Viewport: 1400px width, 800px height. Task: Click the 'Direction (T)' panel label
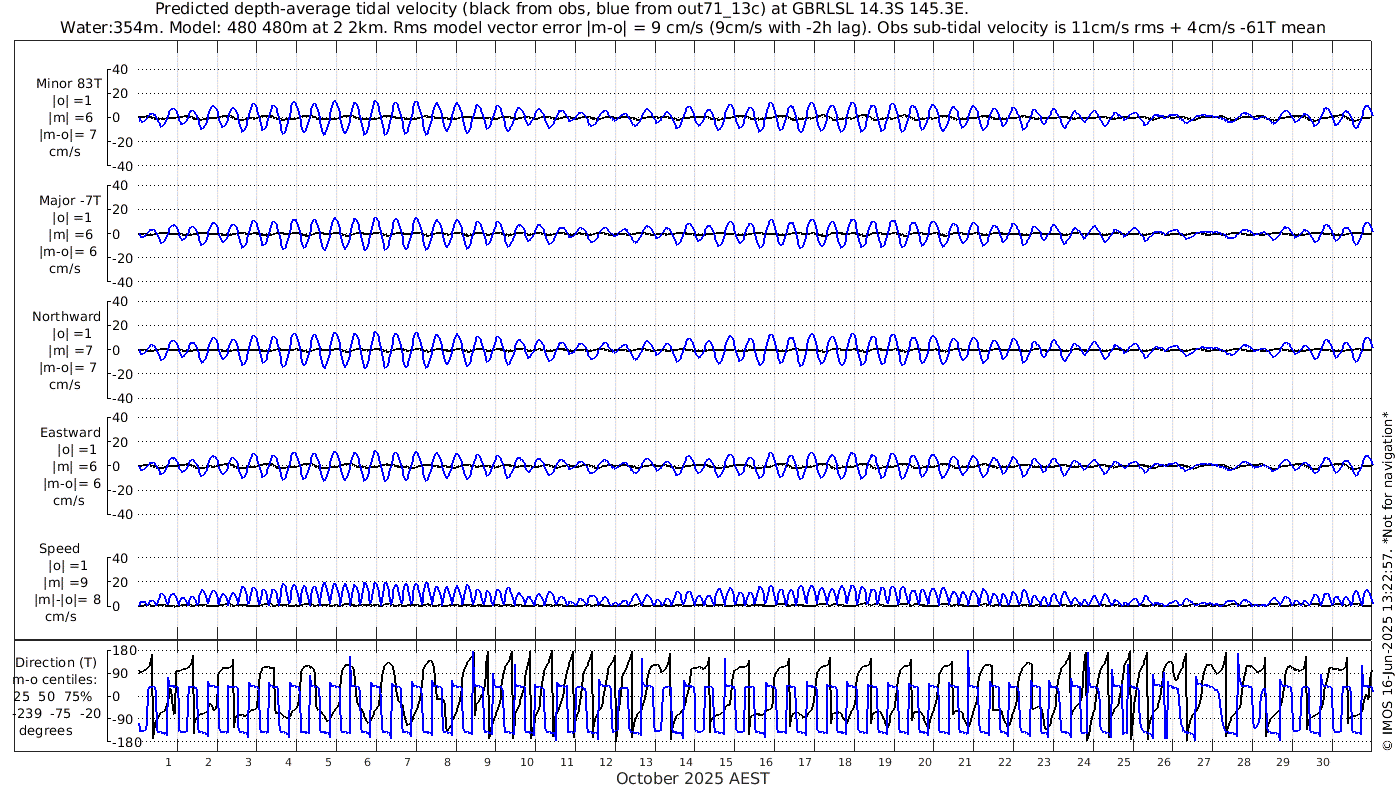[59, 662]
